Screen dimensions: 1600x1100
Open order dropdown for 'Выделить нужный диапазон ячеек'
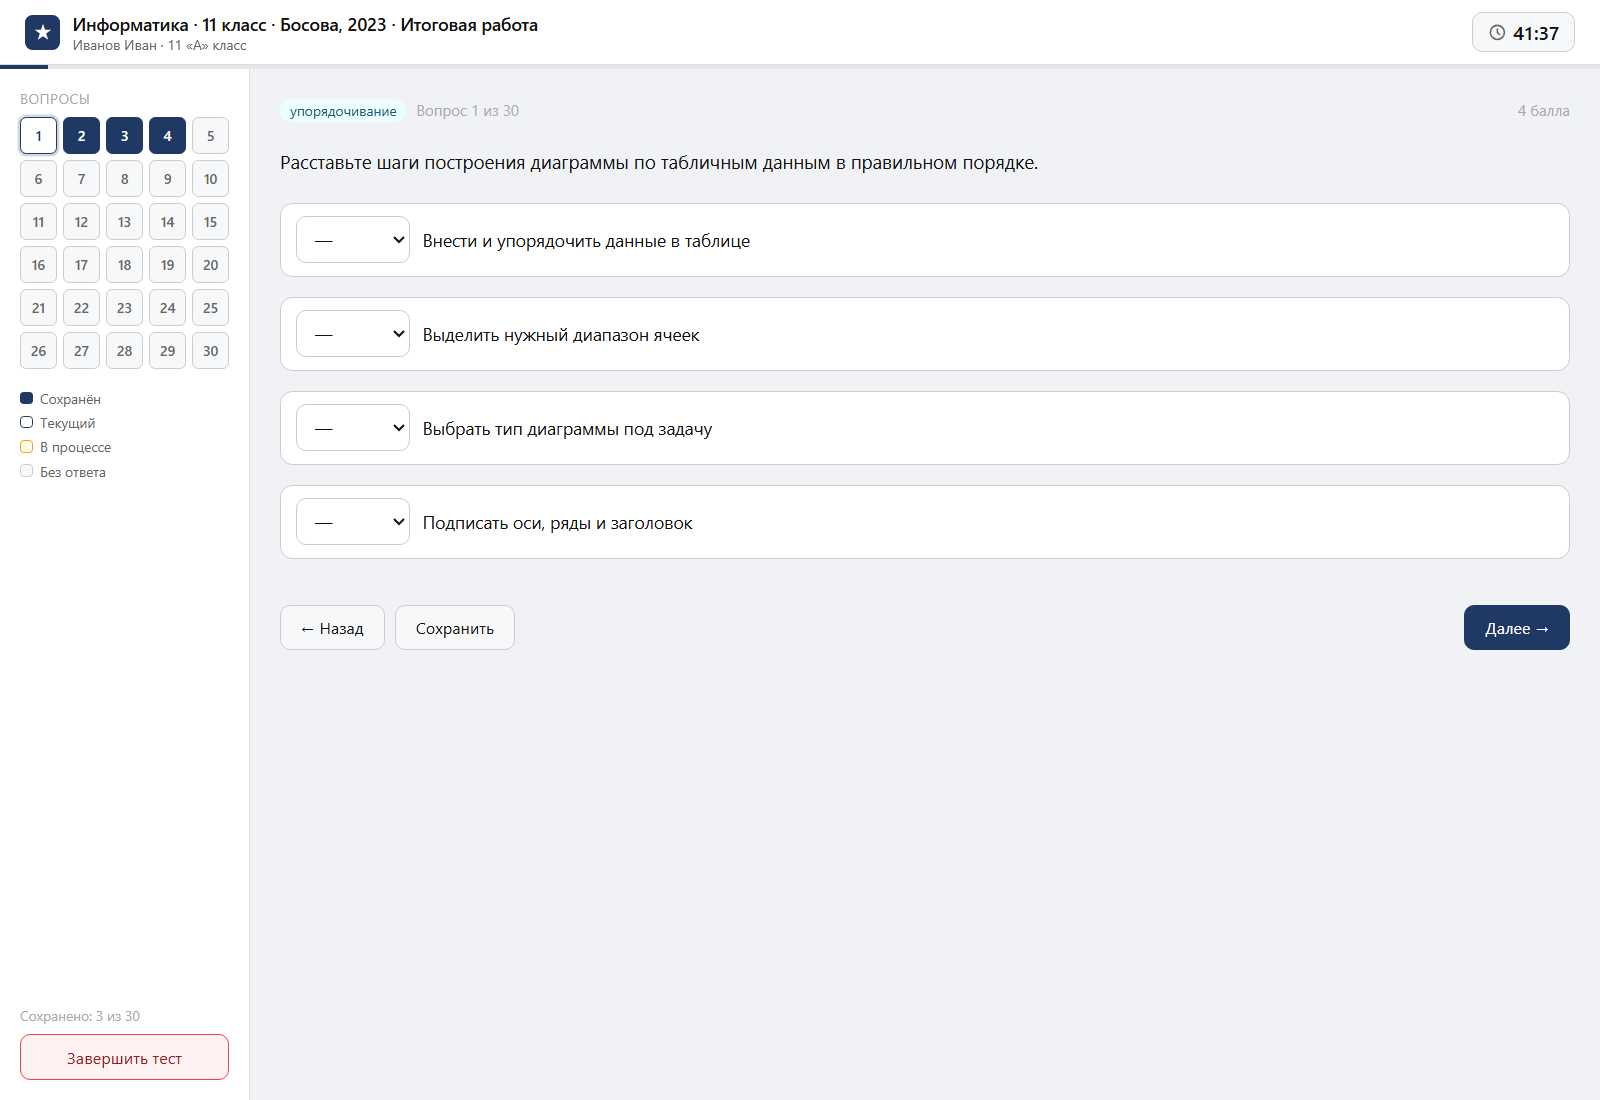click(353, 334)
